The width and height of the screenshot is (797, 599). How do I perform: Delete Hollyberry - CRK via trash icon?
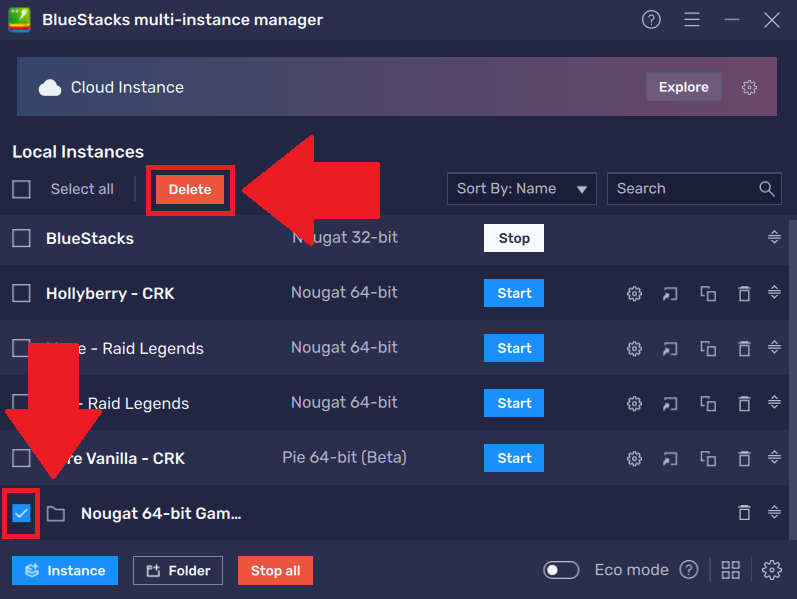(744, 293)
